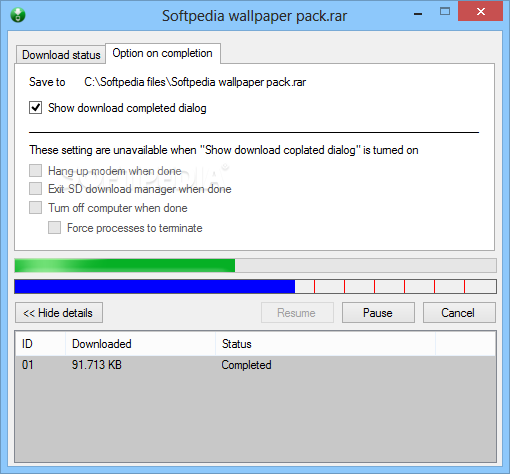Click the << Hide details button
The height and width of the screenshot is (474, 510).
59,313
